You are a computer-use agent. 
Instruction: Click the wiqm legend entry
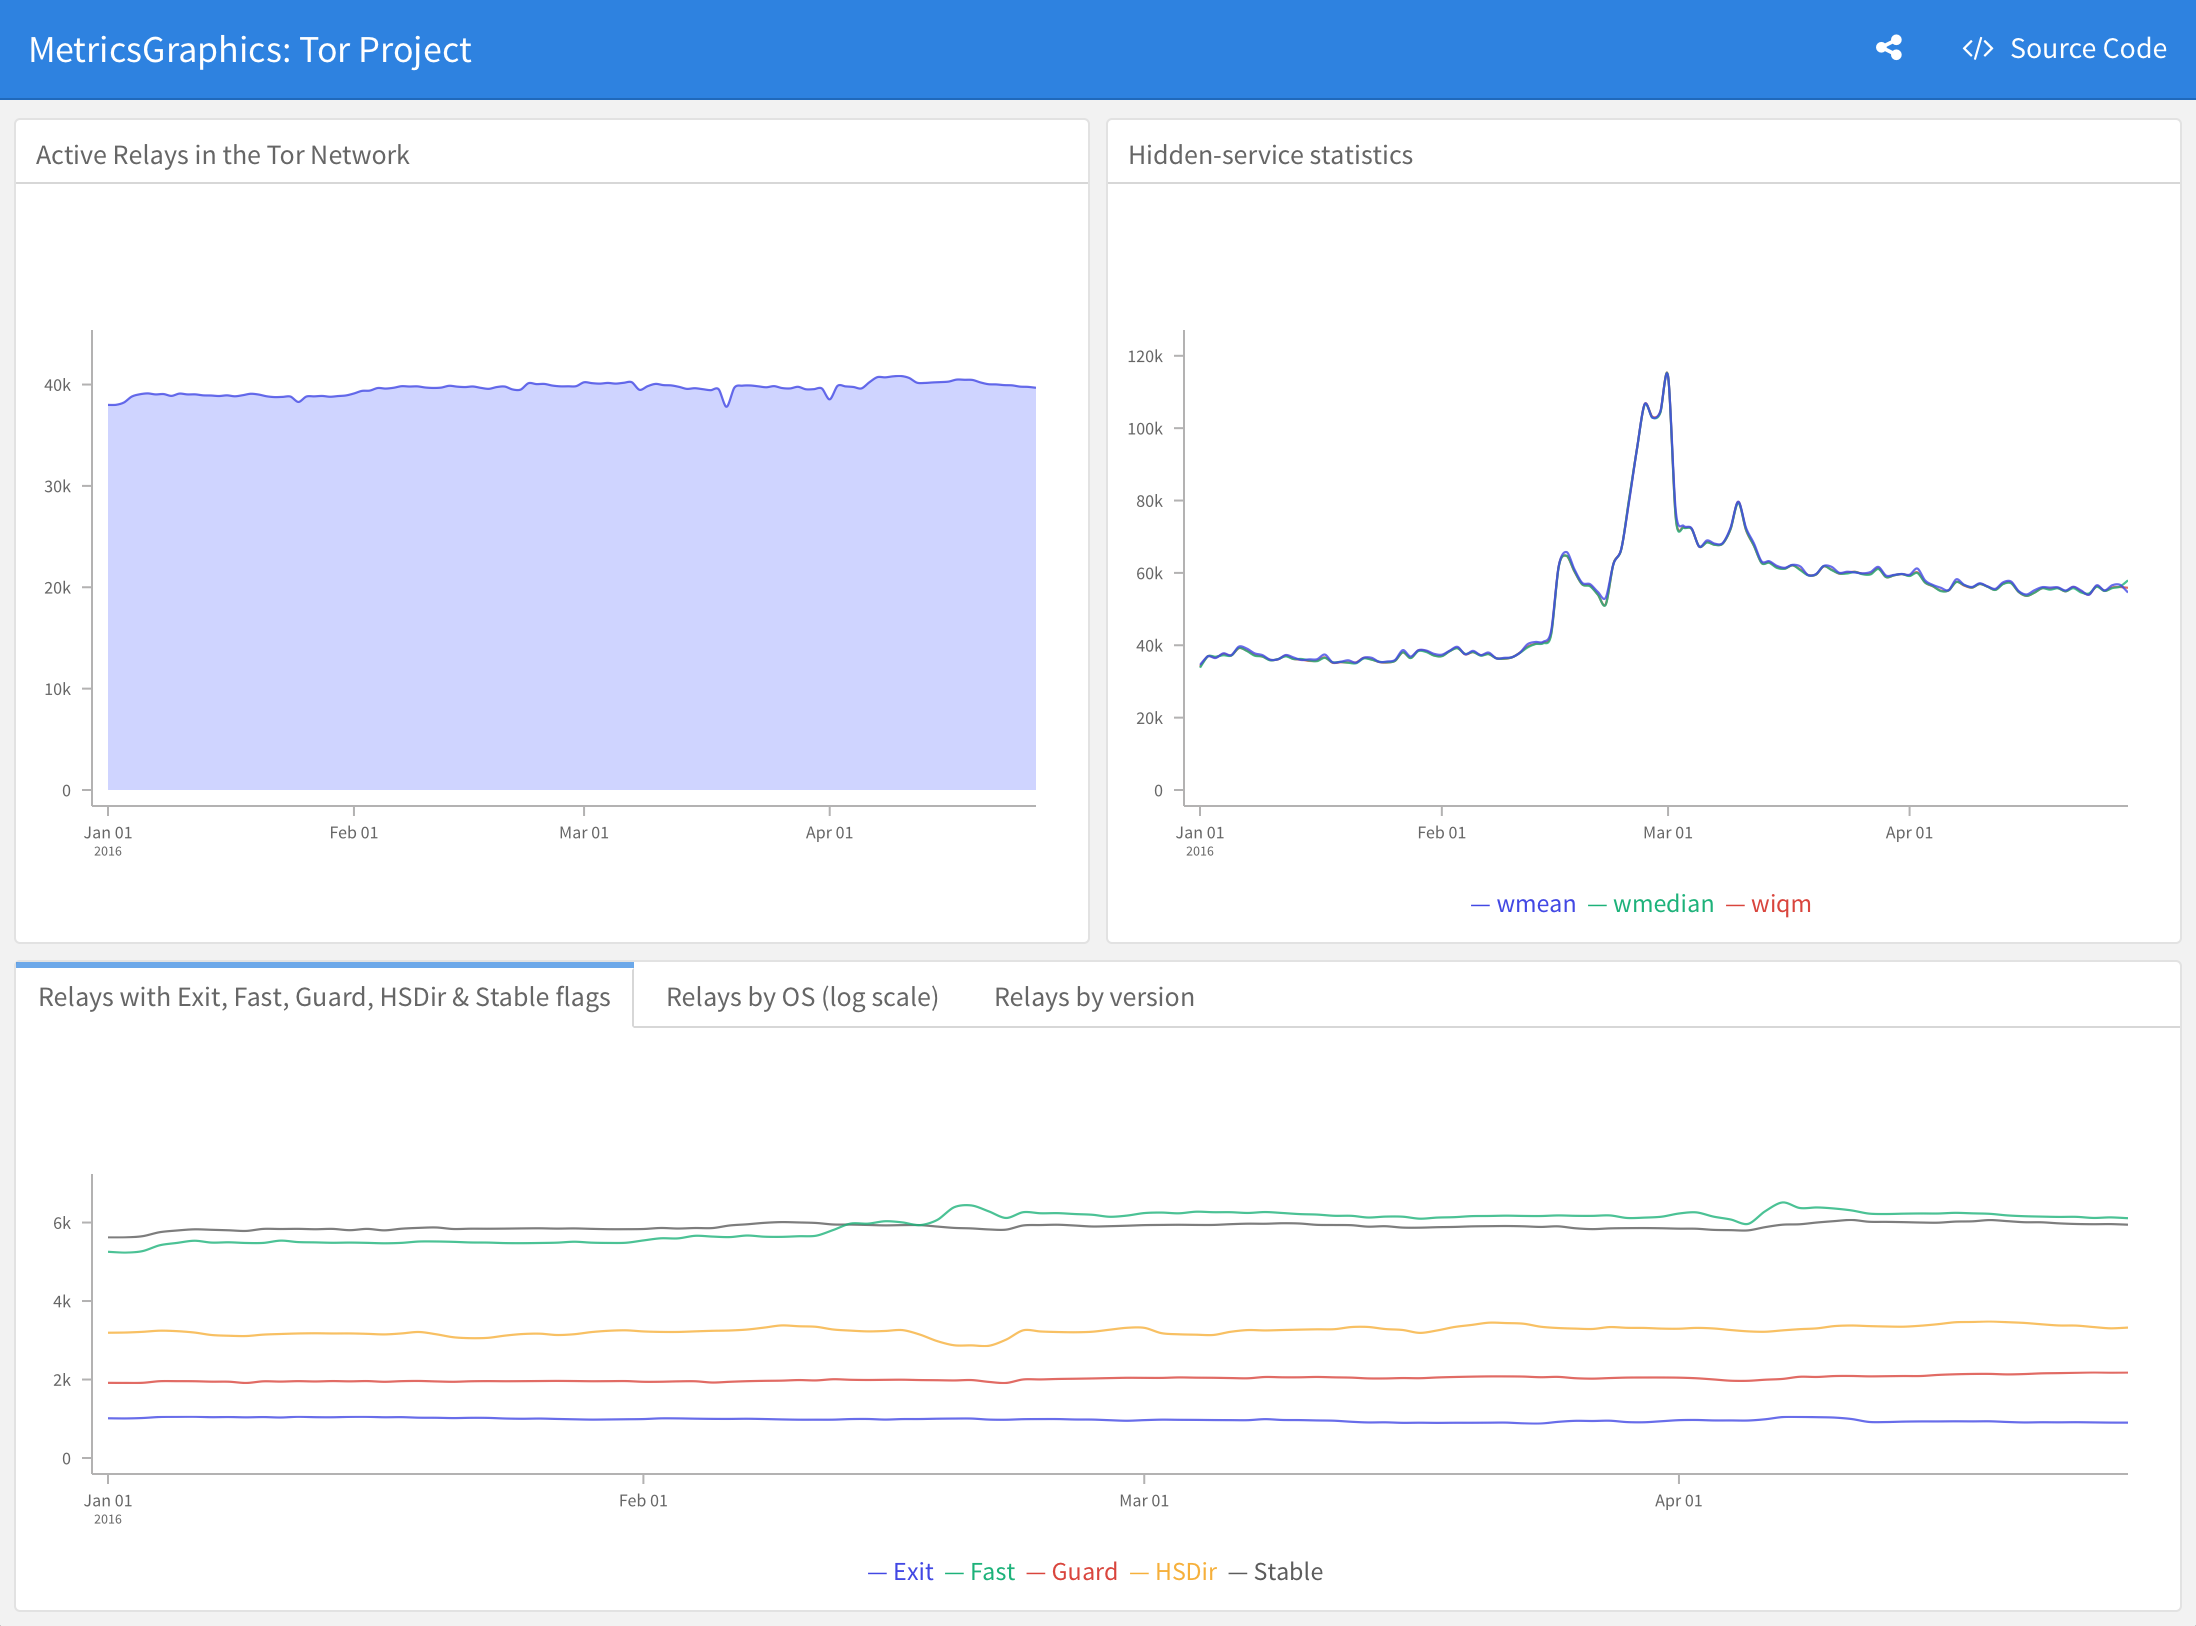click(1780, 904)
